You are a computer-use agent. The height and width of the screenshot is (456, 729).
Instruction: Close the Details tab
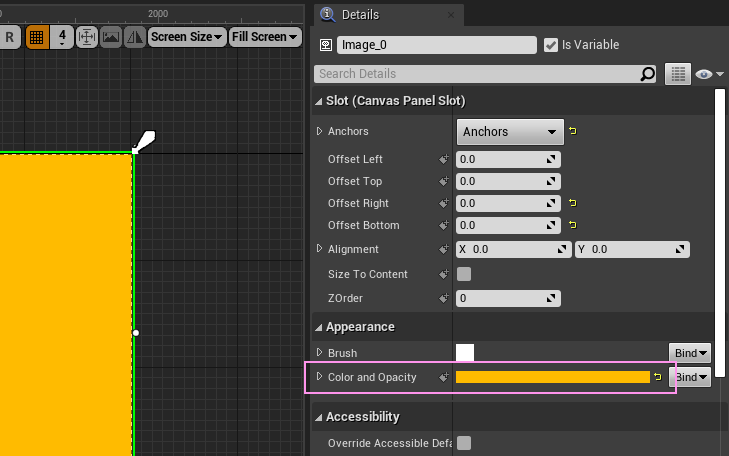[x=451, y=15]
